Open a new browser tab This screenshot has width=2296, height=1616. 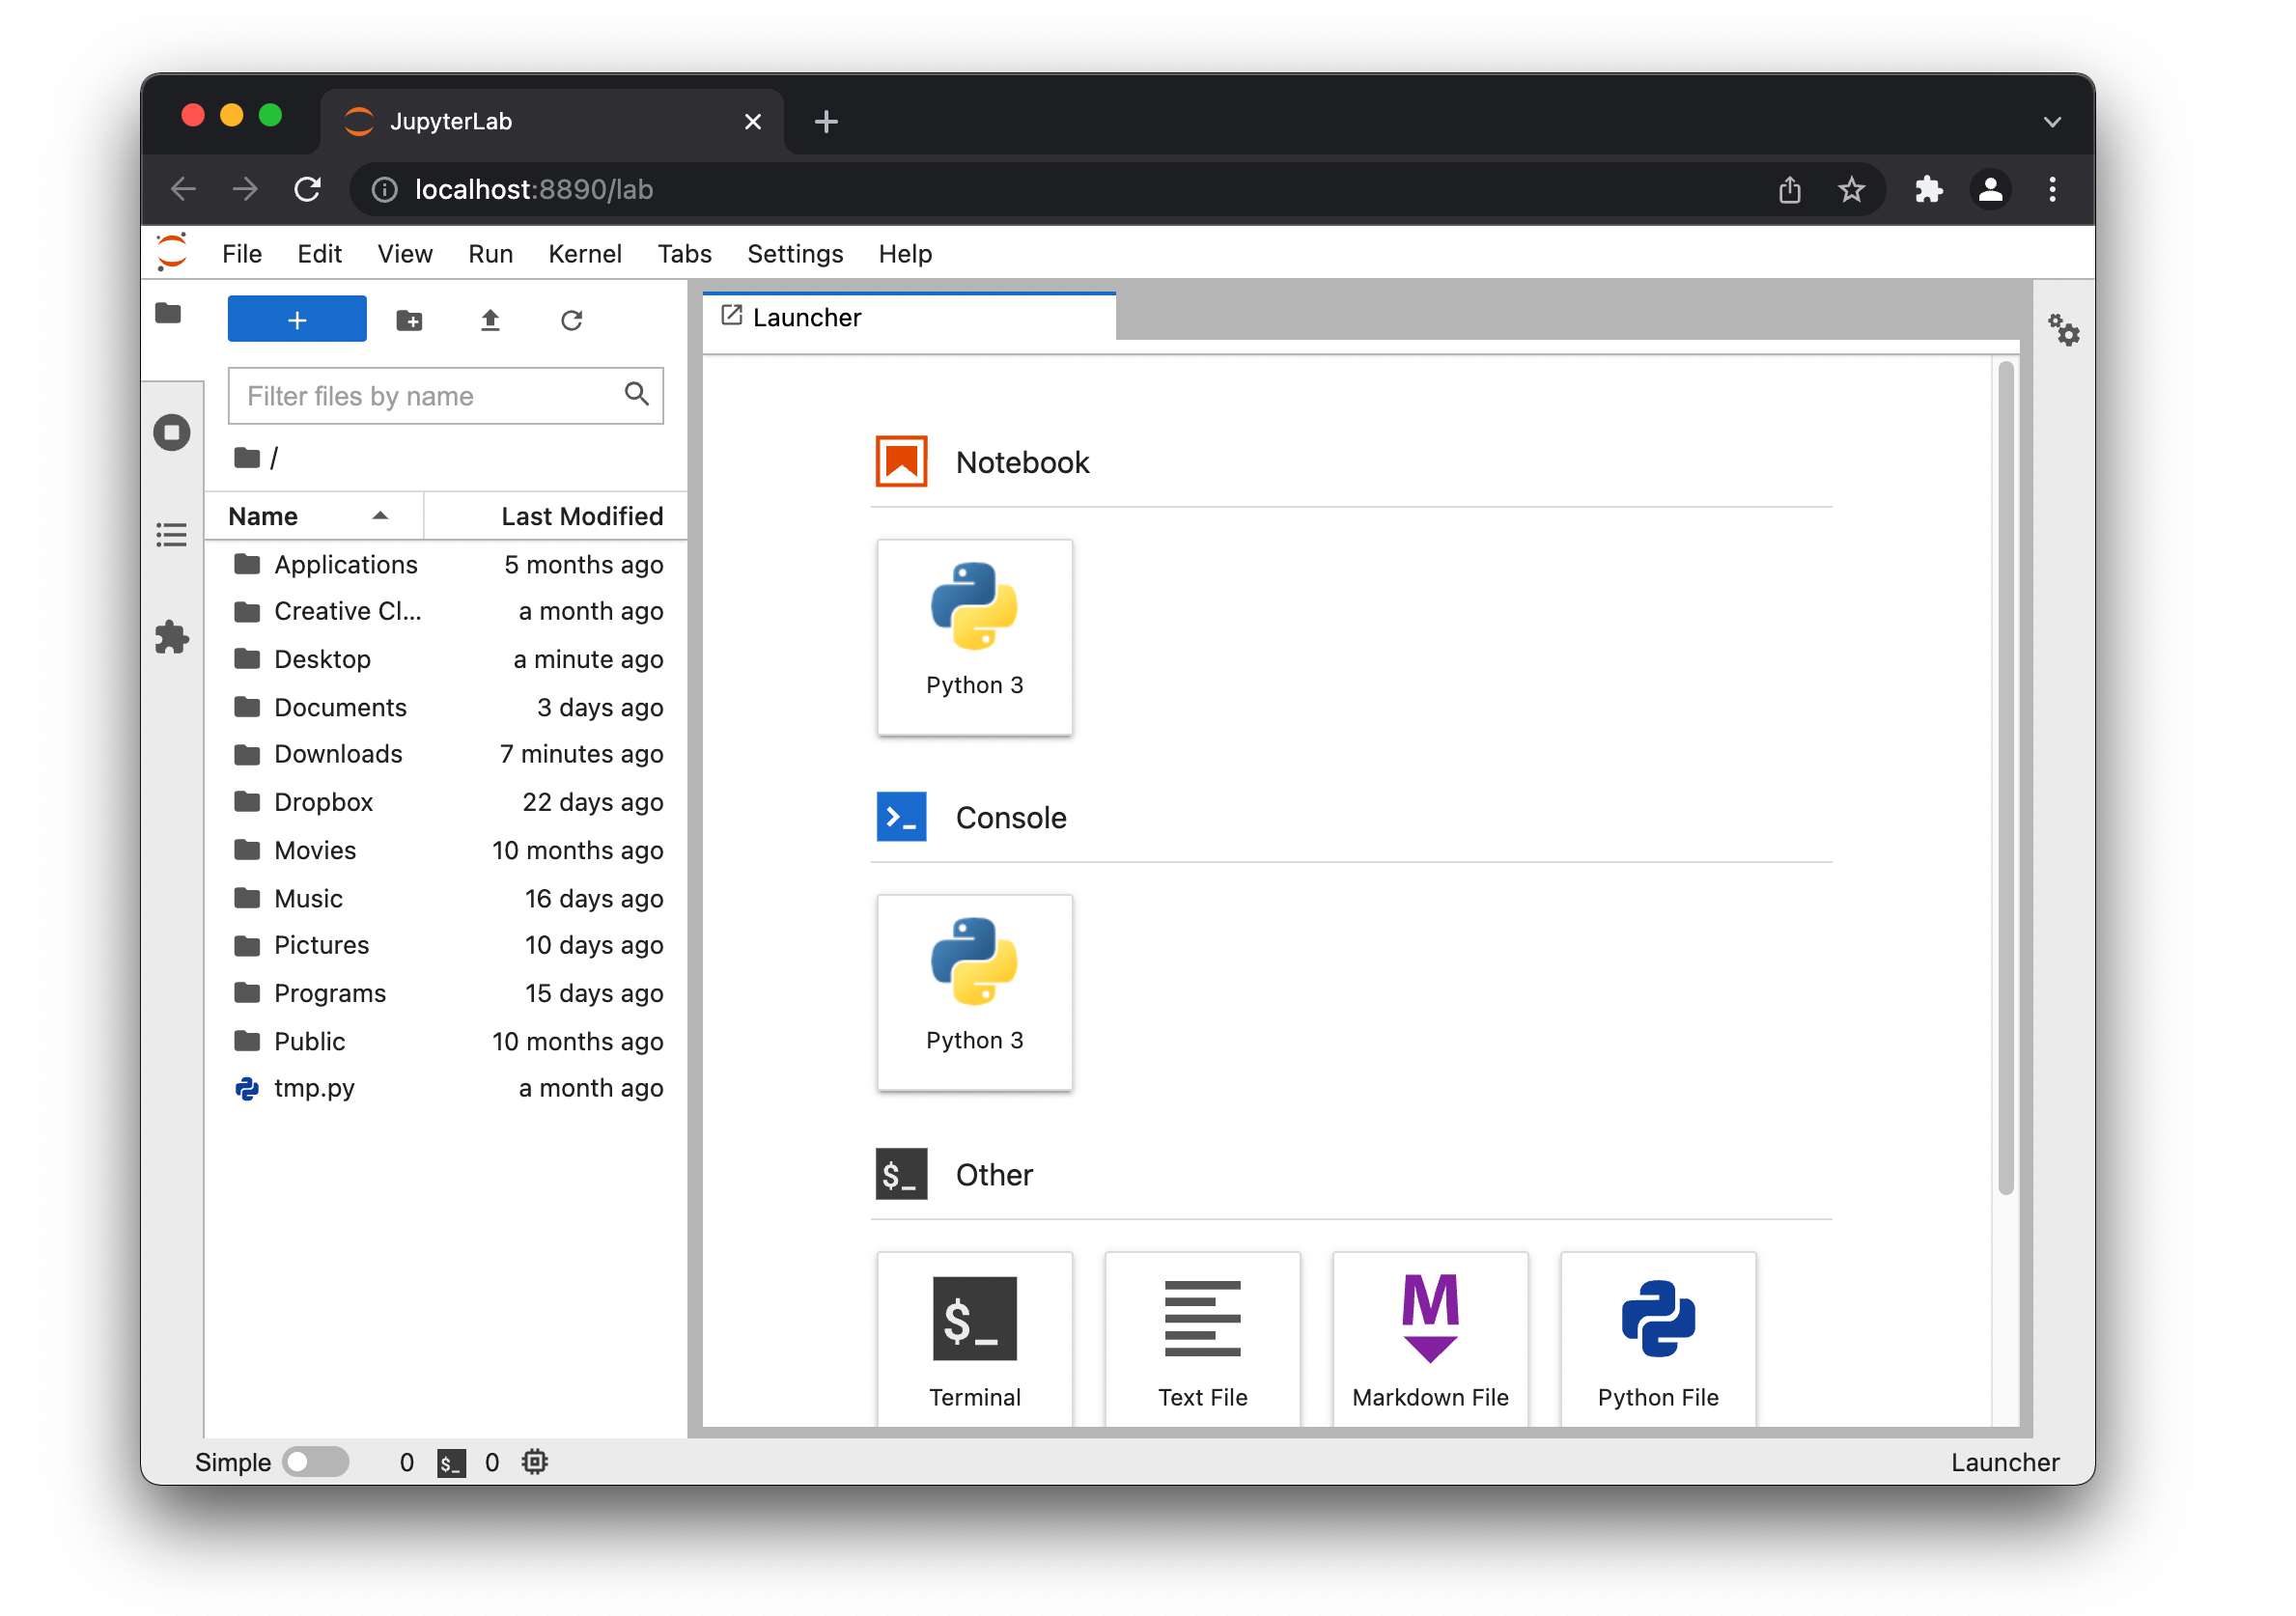click(x=826, y=122)
